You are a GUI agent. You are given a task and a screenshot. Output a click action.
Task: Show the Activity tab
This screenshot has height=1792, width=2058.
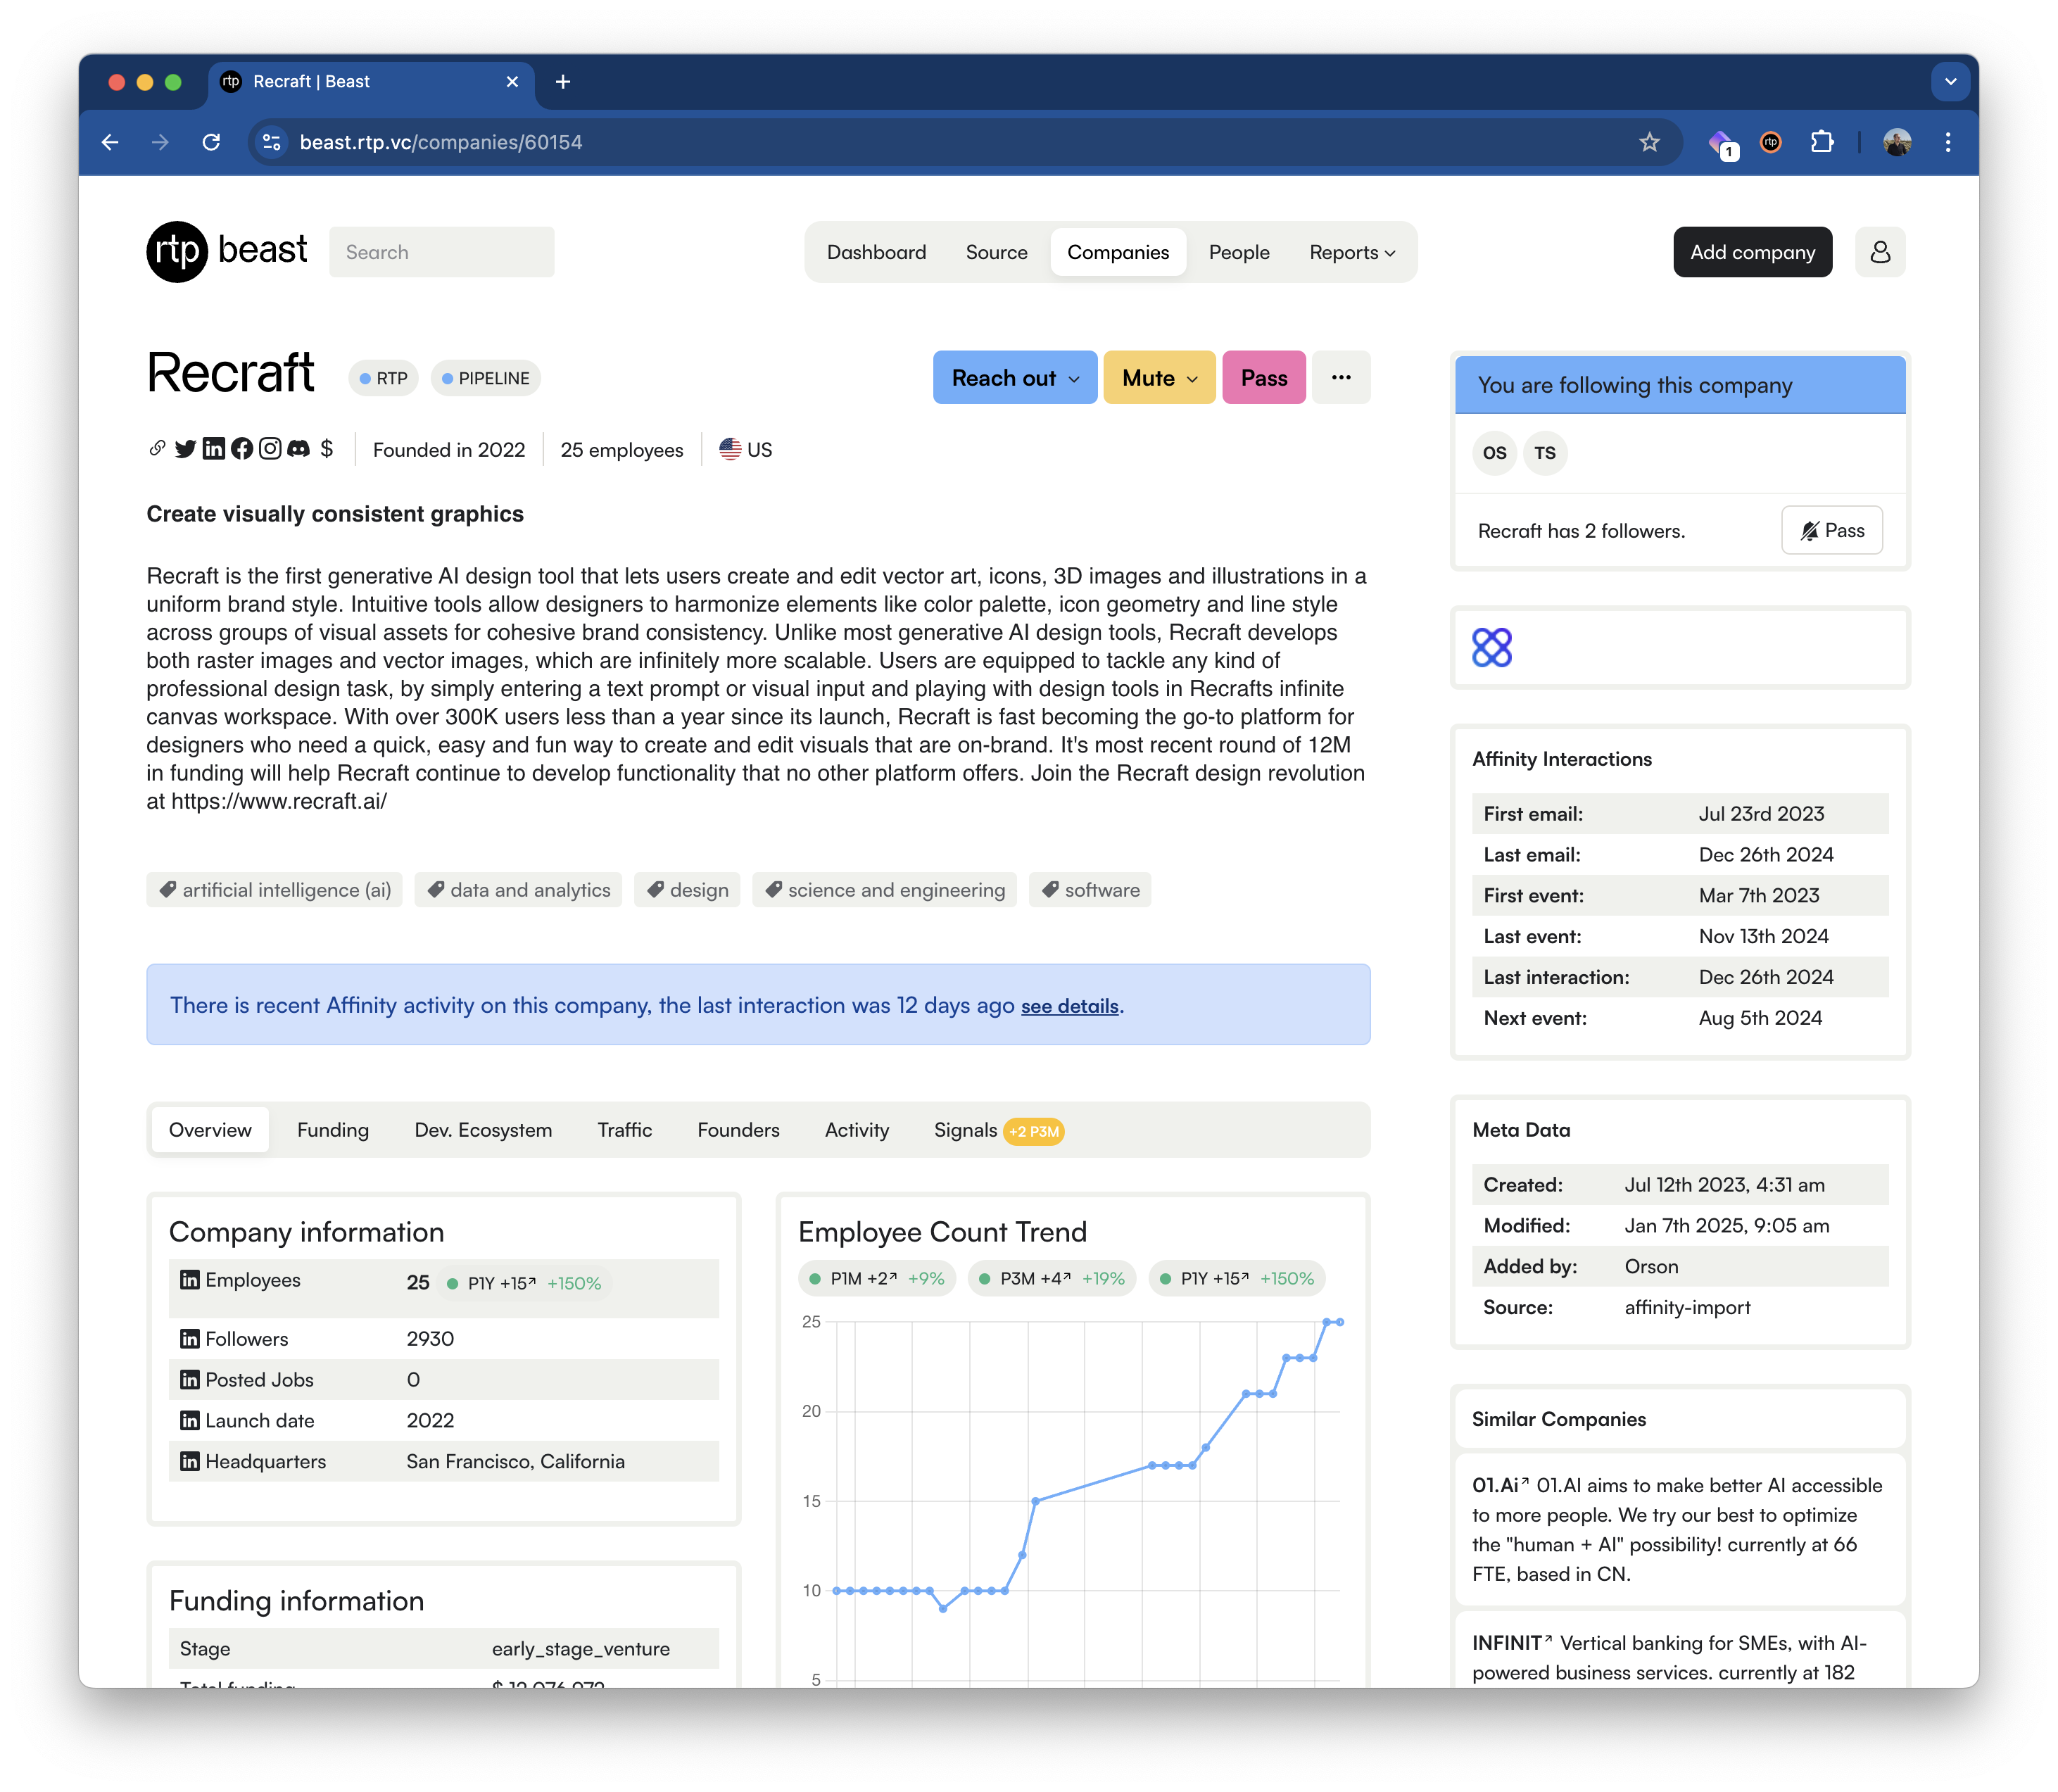[x=856, y=1129]
